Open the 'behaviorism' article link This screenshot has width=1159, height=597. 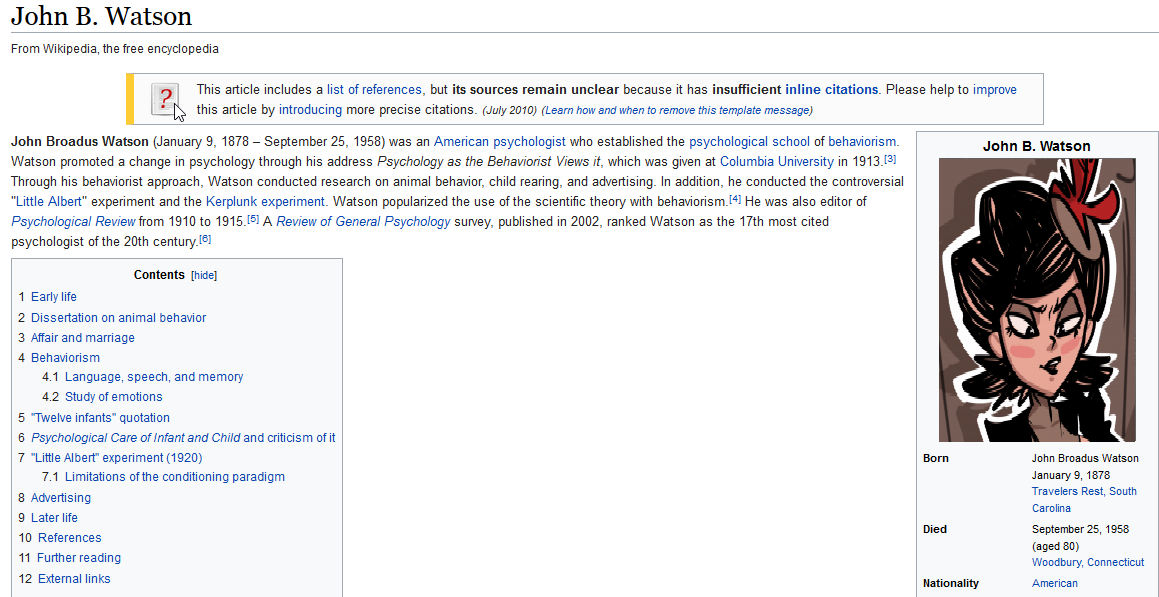pyautogui.click(x=862, y=142)
